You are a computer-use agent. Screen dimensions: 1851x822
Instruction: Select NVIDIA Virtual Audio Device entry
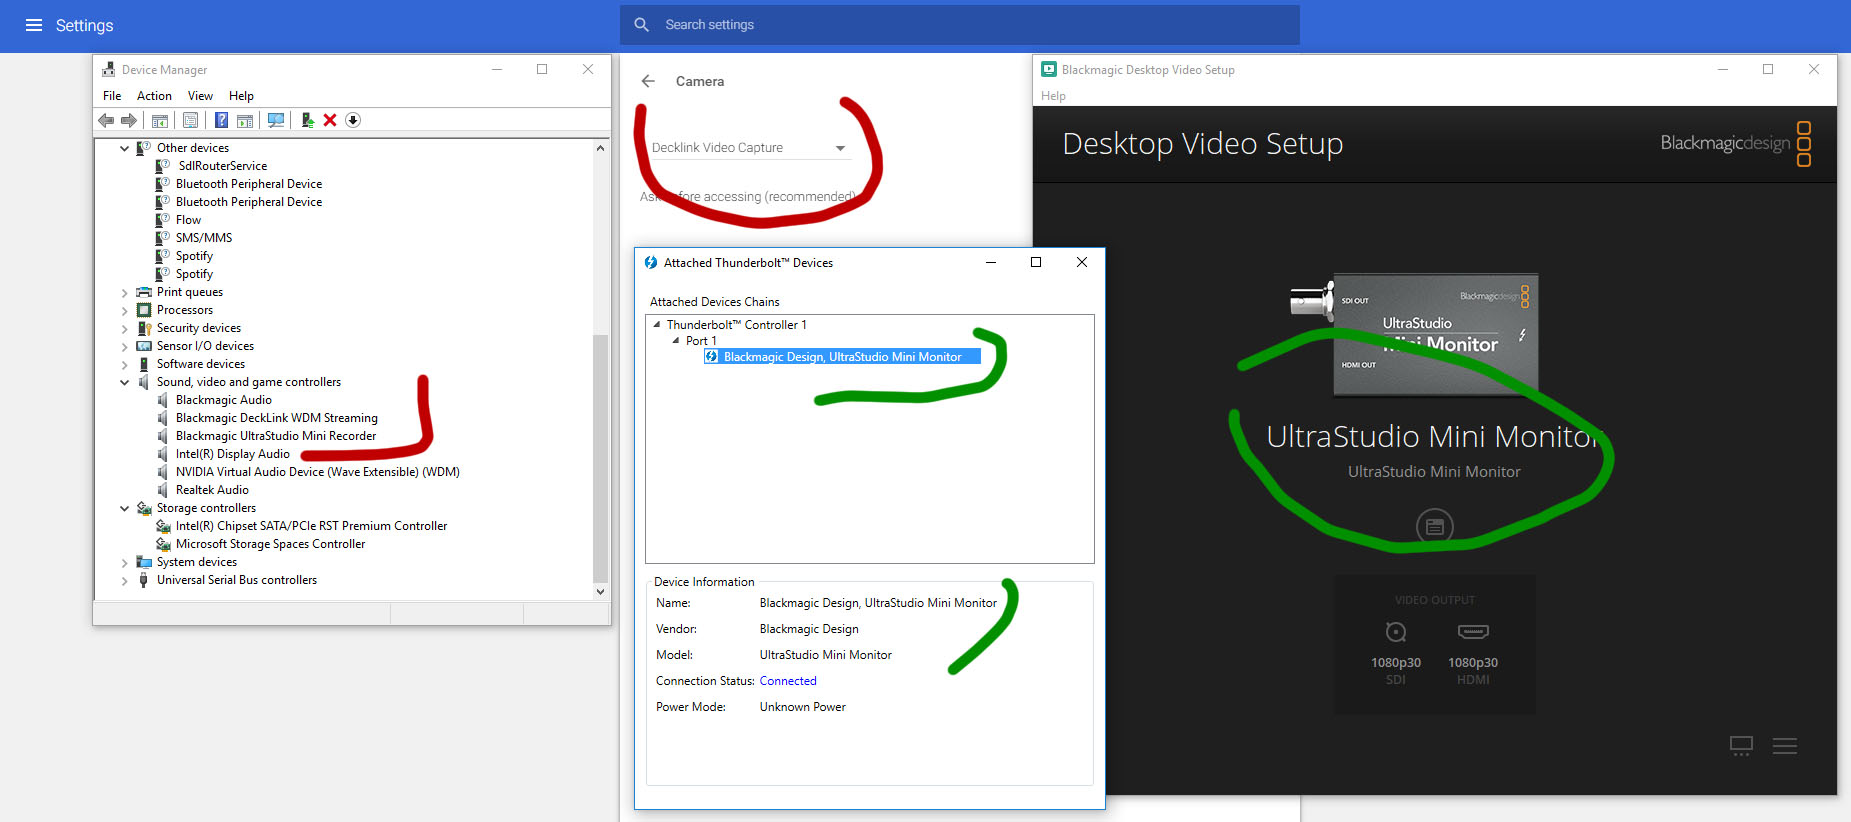tap(317, 472)
